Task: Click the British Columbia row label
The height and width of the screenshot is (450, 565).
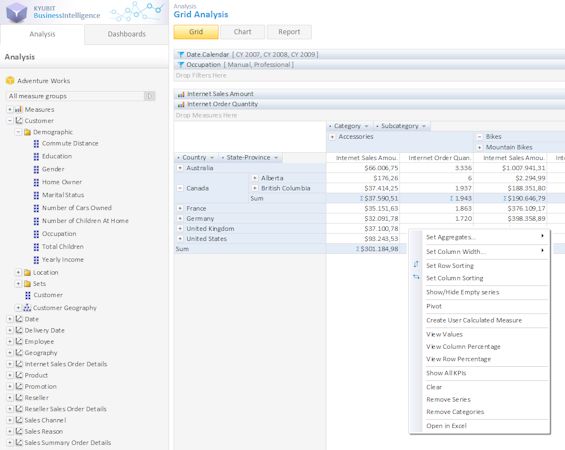Action: click(x=285, y=188)
